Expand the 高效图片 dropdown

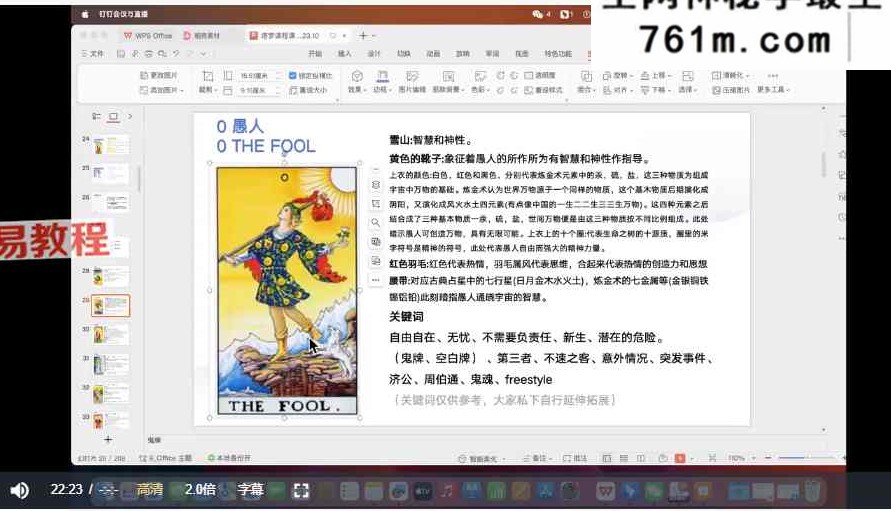(x=161, y=90)
